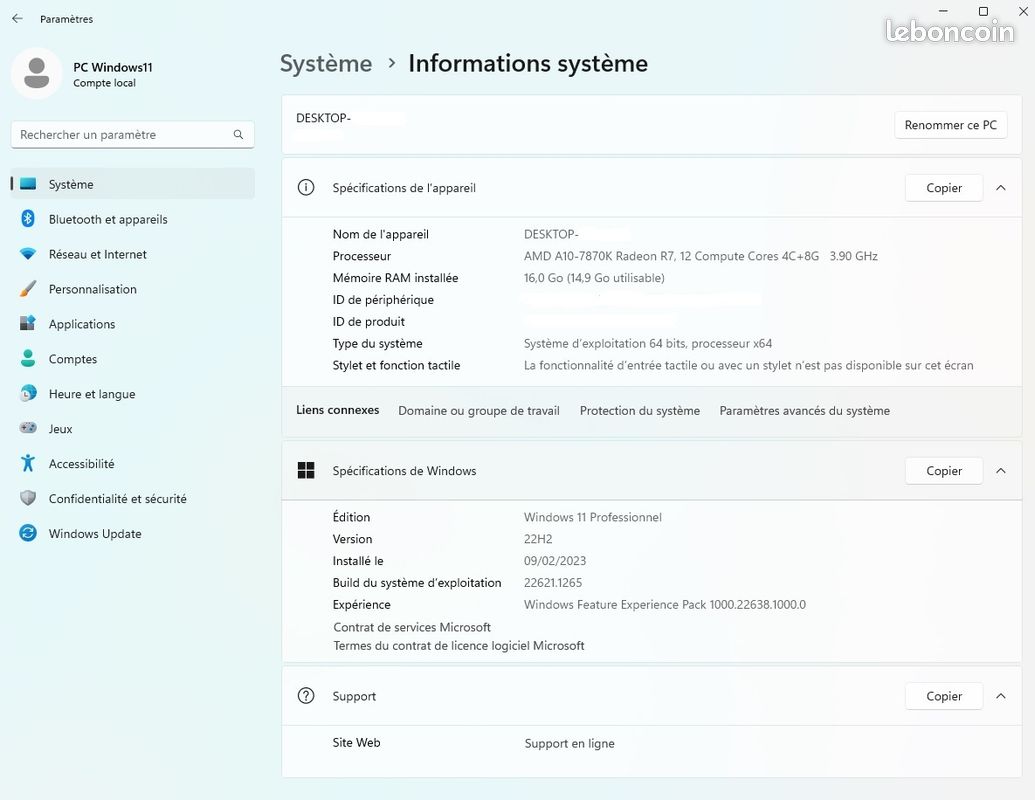Open Bluetooth et appareils settings
Viewport: 1035px width, 800px height.
pyautogui.click(x=133, y=219)
